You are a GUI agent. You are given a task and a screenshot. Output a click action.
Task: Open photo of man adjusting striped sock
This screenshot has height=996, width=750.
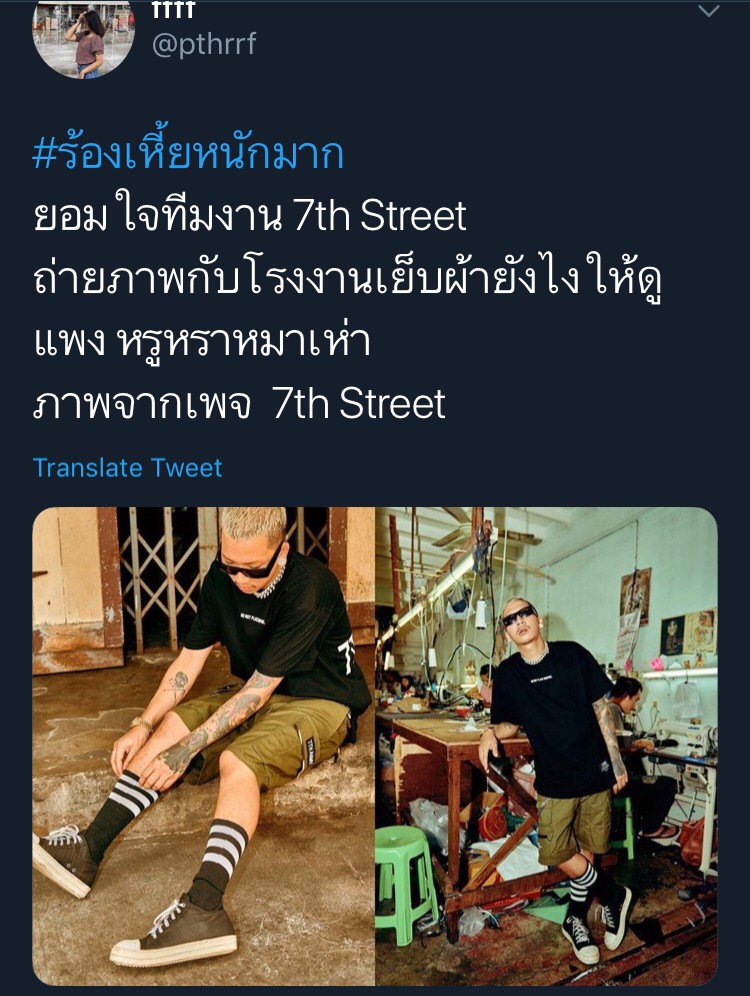(203, 746)
